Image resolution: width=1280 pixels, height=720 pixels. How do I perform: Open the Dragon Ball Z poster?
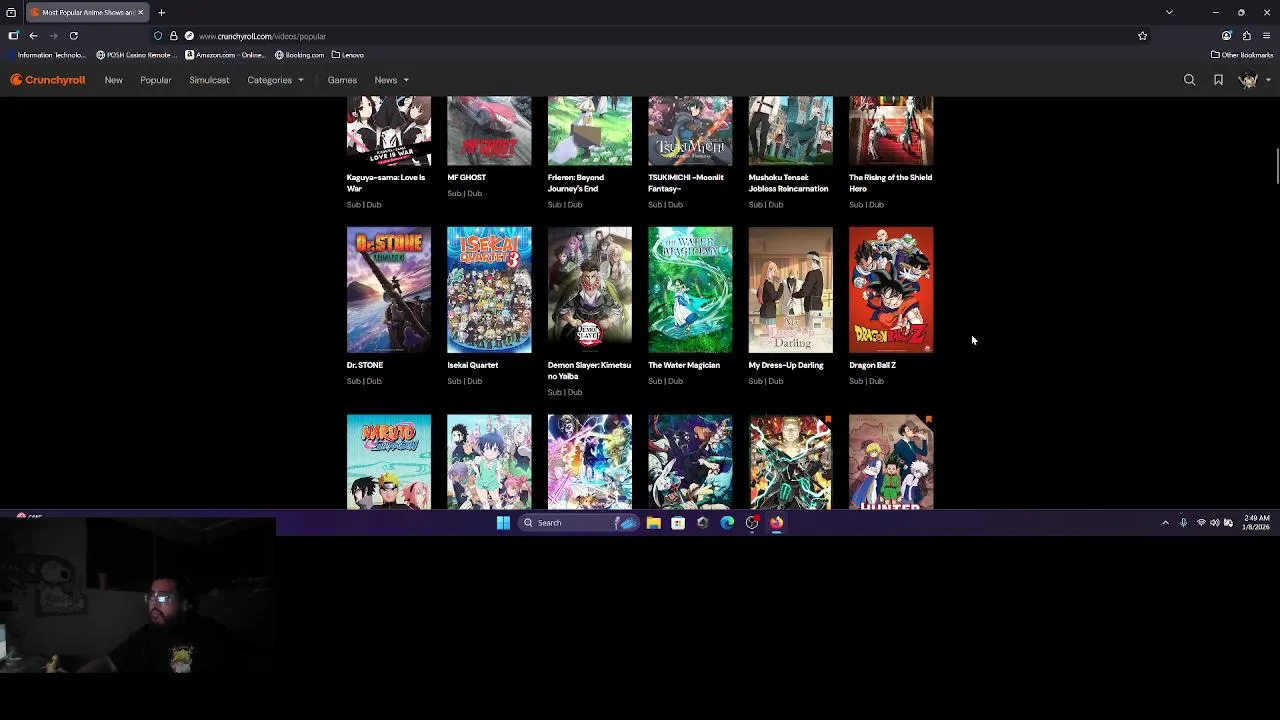[891, 290]
